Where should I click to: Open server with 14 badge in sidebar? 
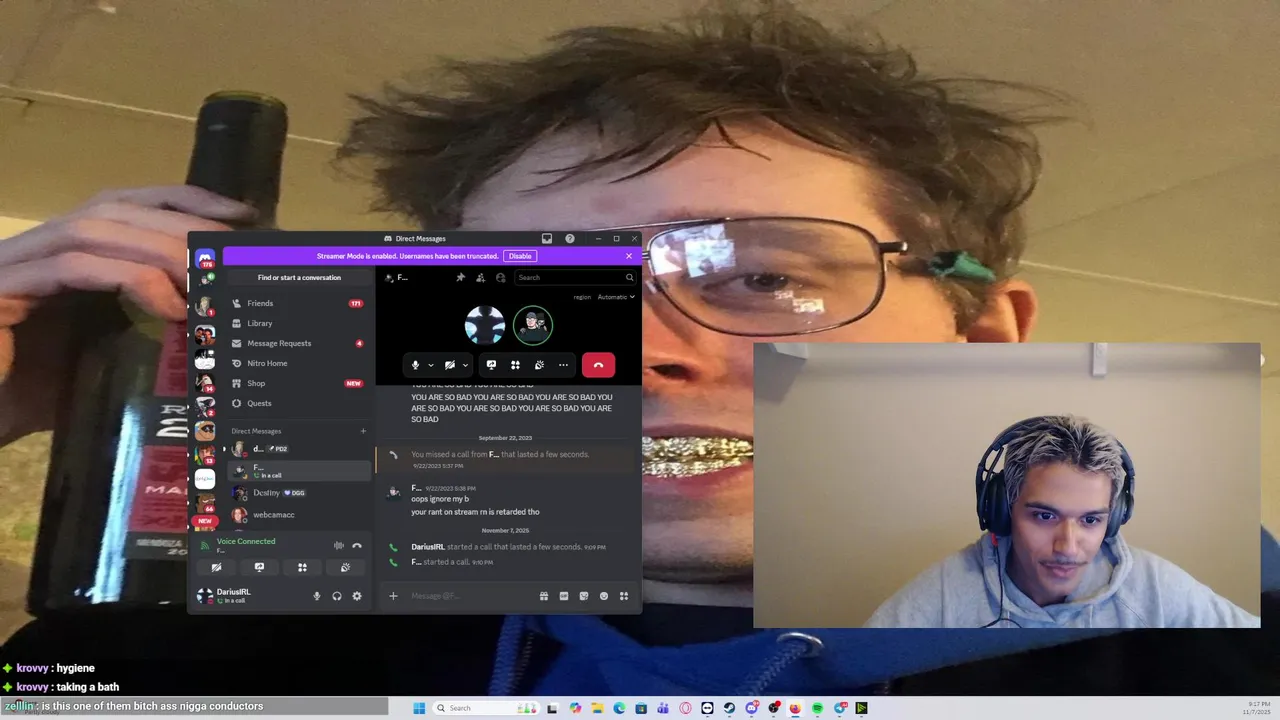click(x=205, y=382)
